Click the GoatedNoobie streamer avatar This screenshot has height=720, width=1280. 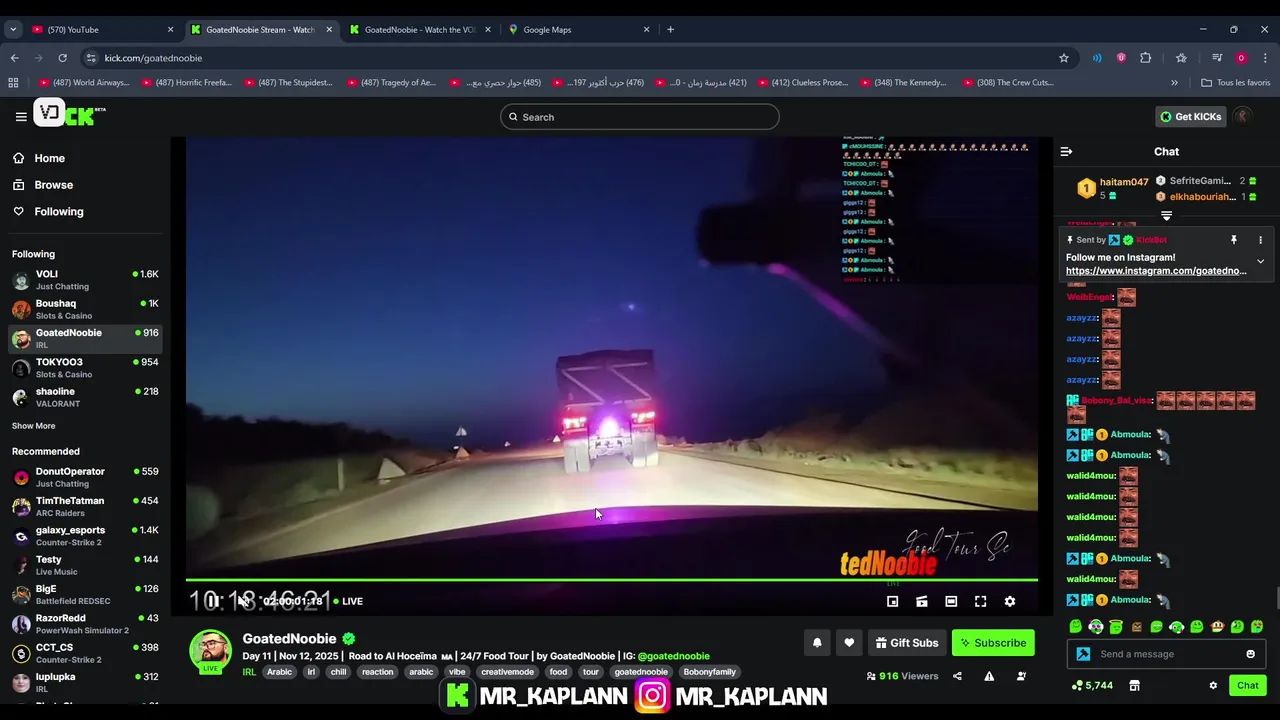click(211, 651)
